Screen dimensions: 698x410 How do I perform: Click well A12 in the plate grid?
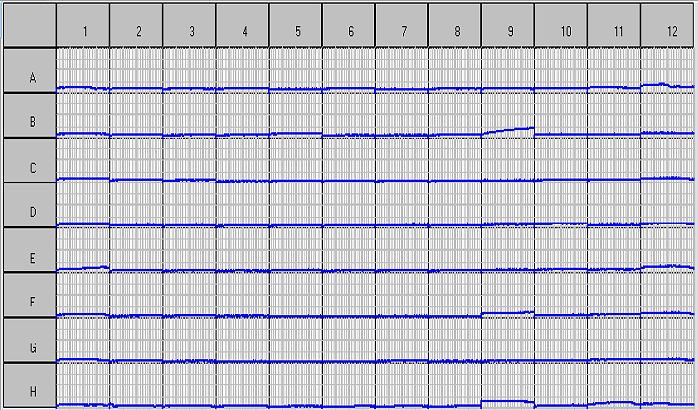click(x=667, y=71)
